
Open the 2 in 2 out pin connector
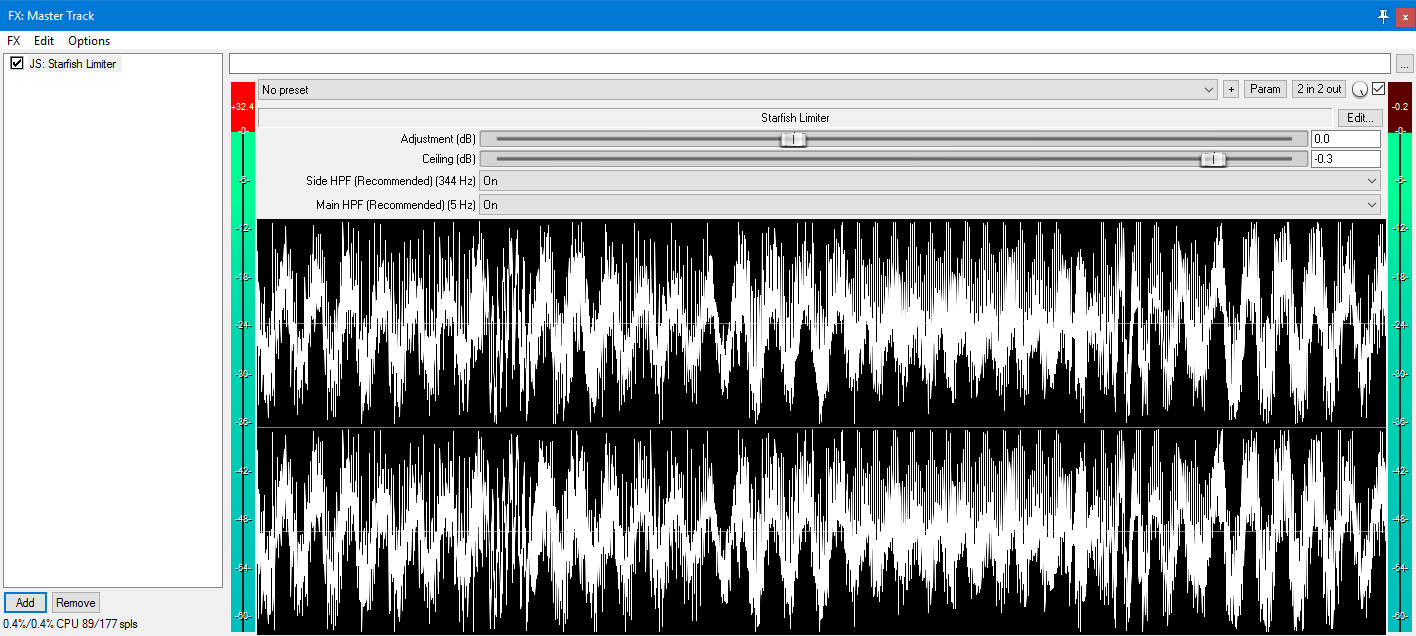pos(1319,89)
